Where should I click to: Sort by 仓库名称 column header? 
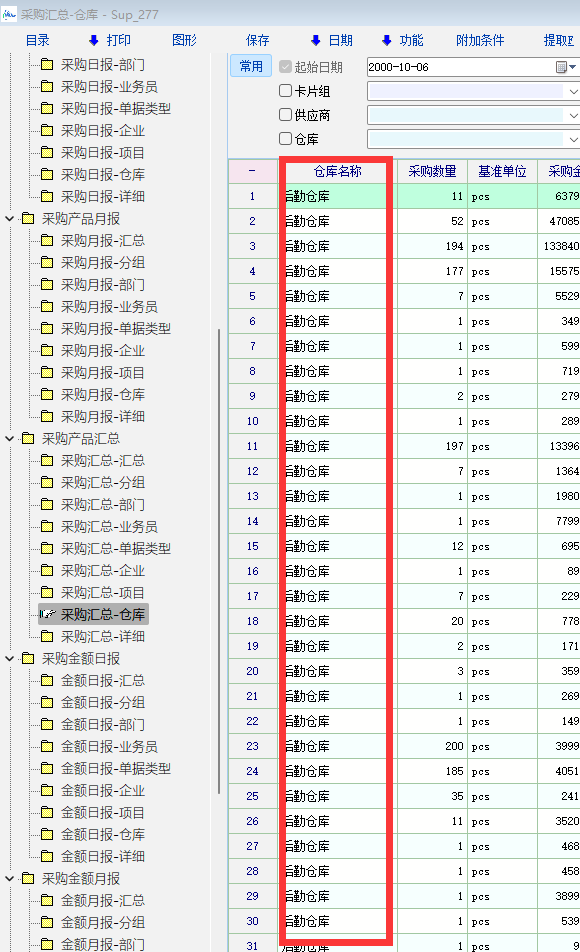[x=337, y=171]
